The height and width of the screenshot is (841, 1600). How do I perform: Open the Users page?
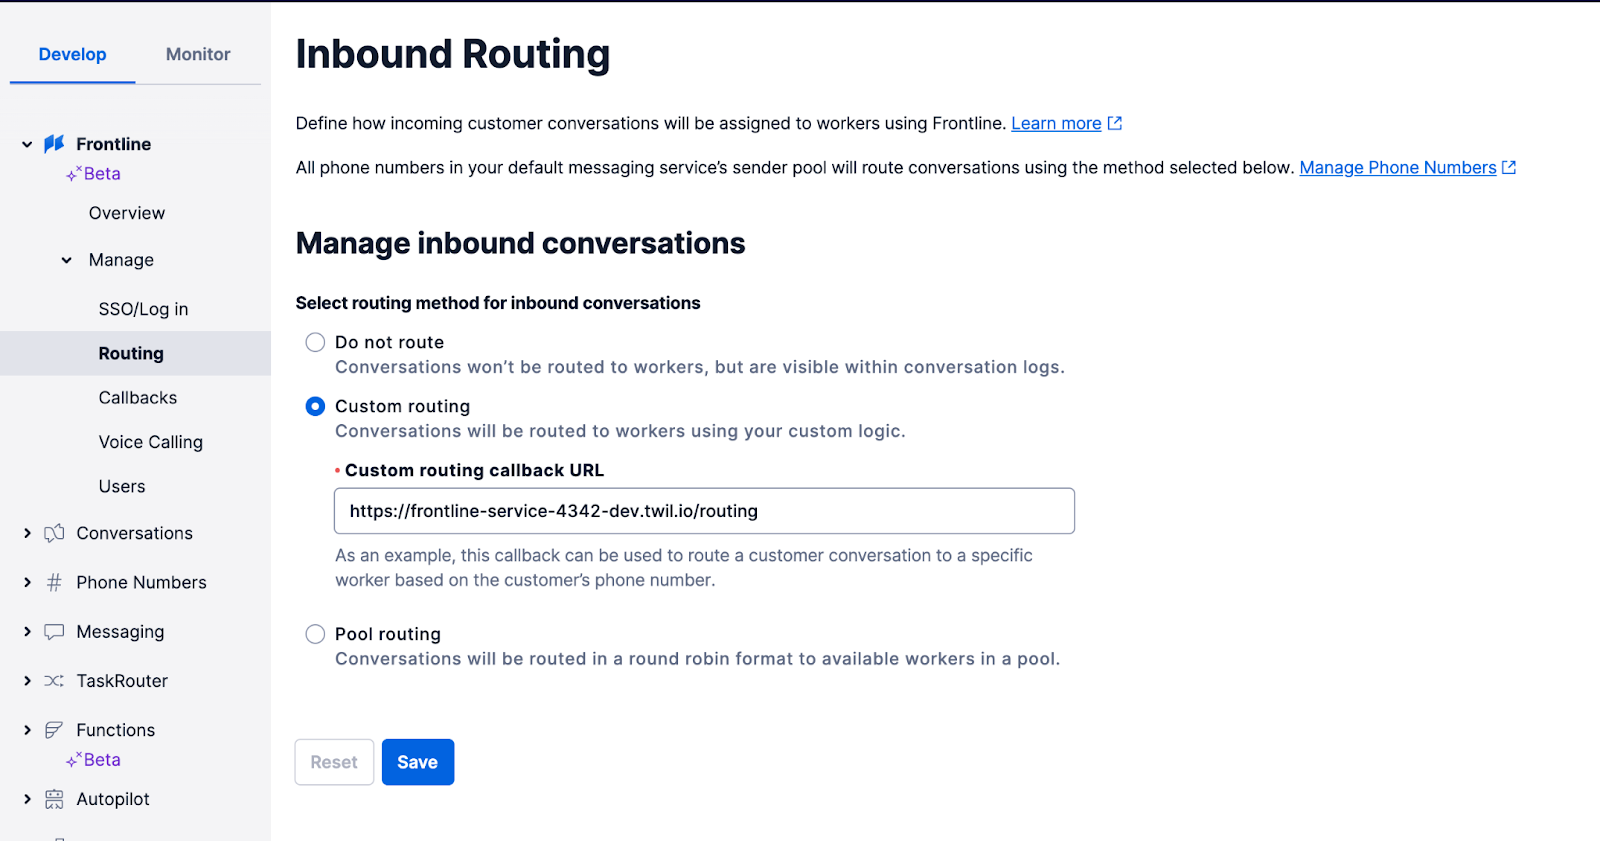tap(122, 486)
